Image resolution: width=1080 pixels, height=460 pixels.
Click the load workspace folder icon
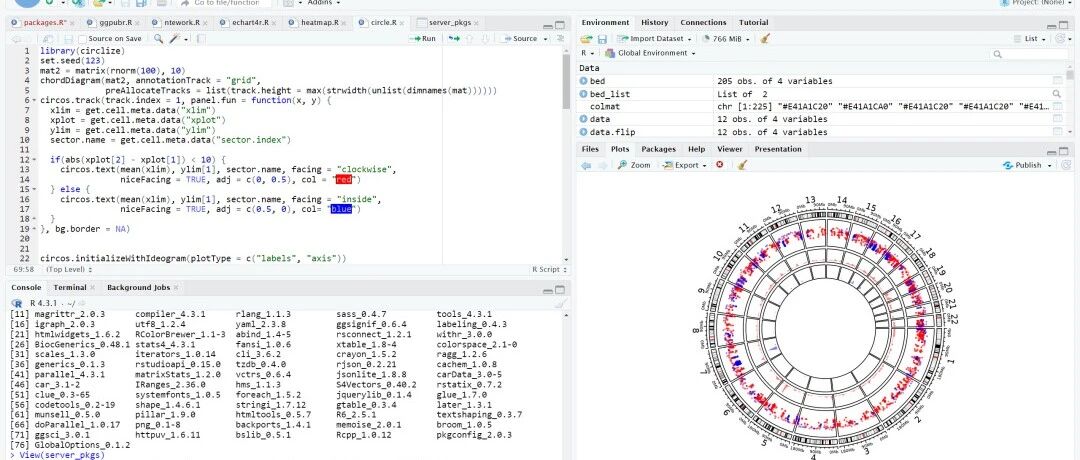pos(586,39)
